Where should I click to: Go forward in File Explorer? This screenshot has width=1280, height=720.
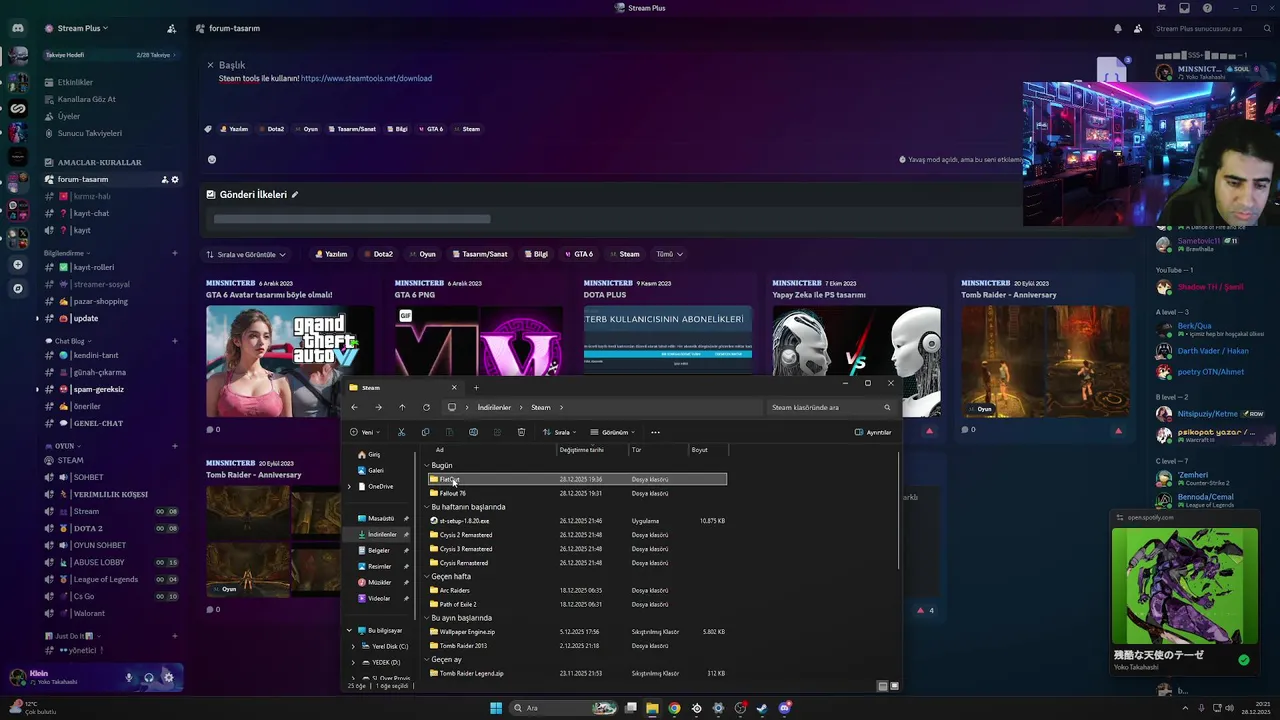(x=378, y=407)
